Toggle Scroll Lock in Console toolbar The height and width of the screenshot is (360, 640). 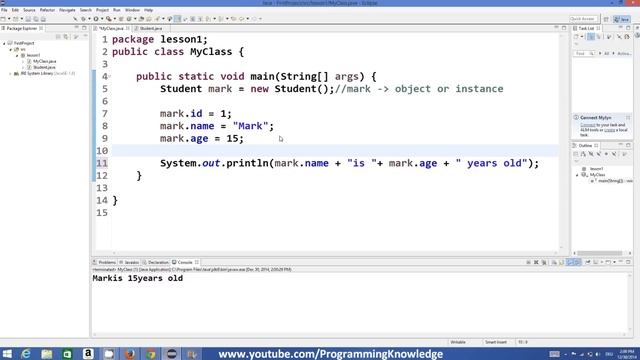point(561,262)
